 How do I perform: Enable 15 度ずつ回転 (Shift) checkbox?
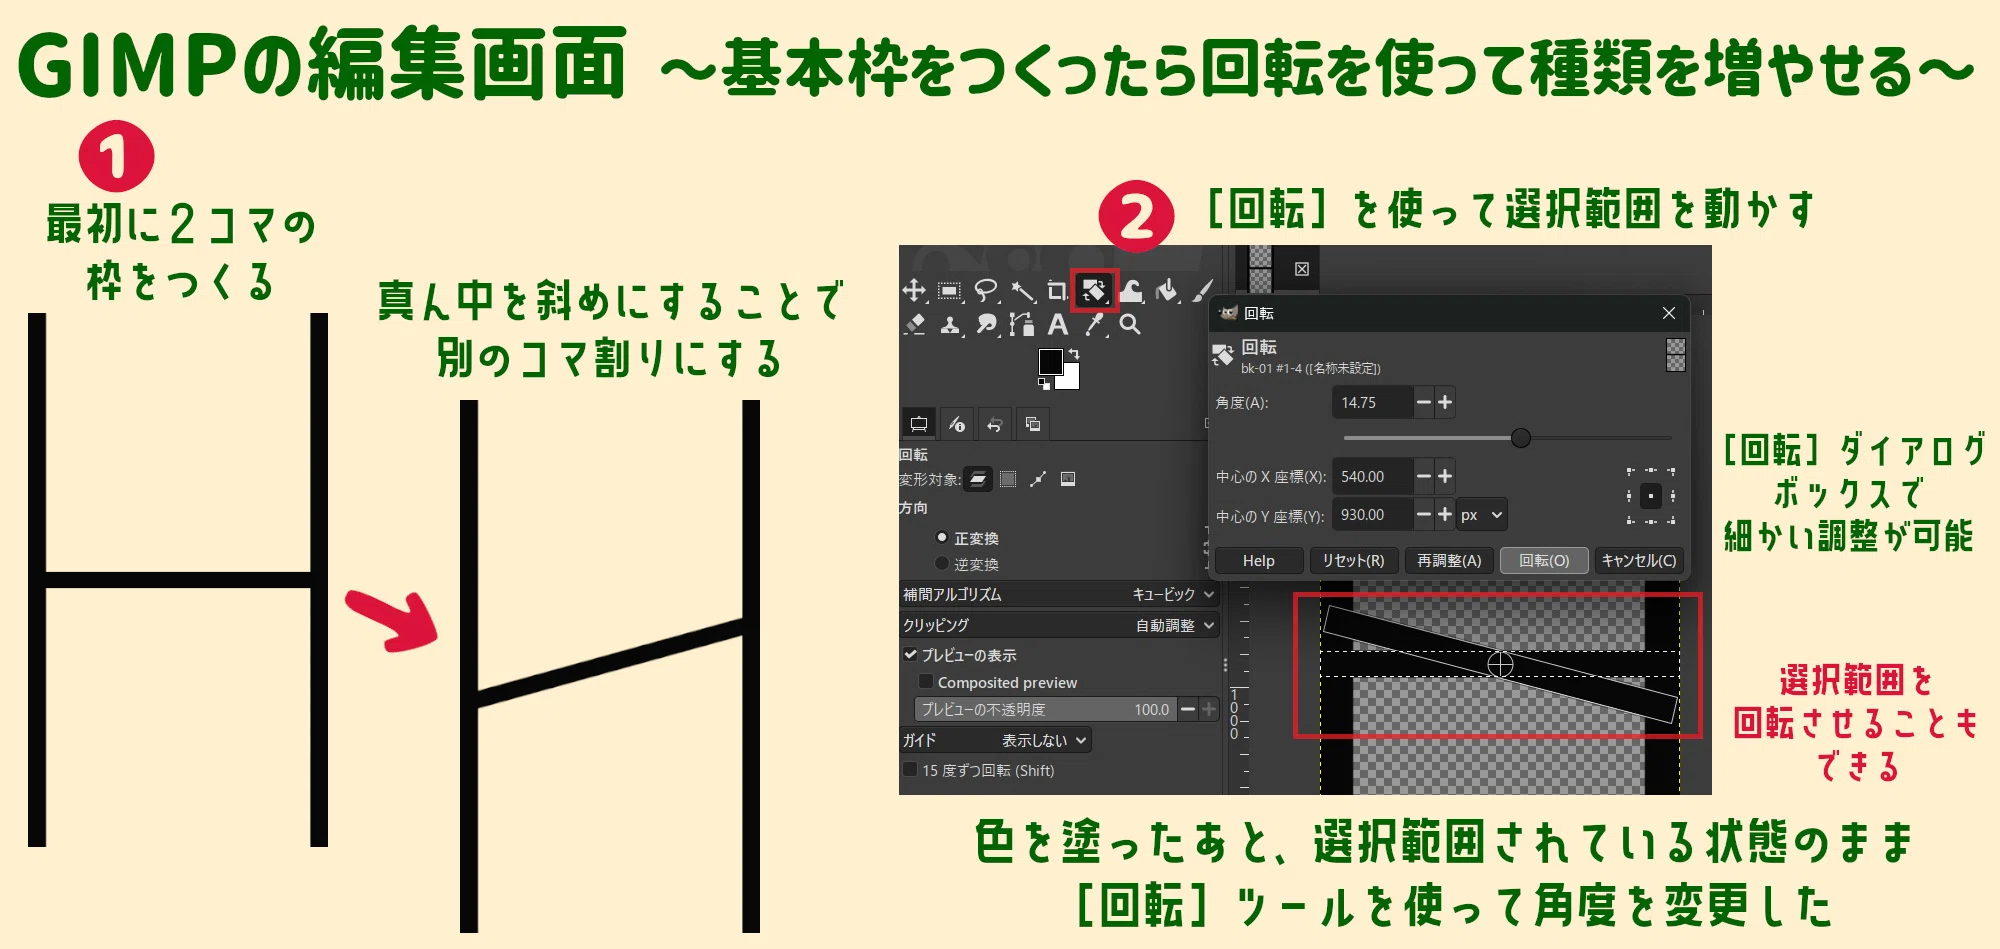[x=910, y=770]
